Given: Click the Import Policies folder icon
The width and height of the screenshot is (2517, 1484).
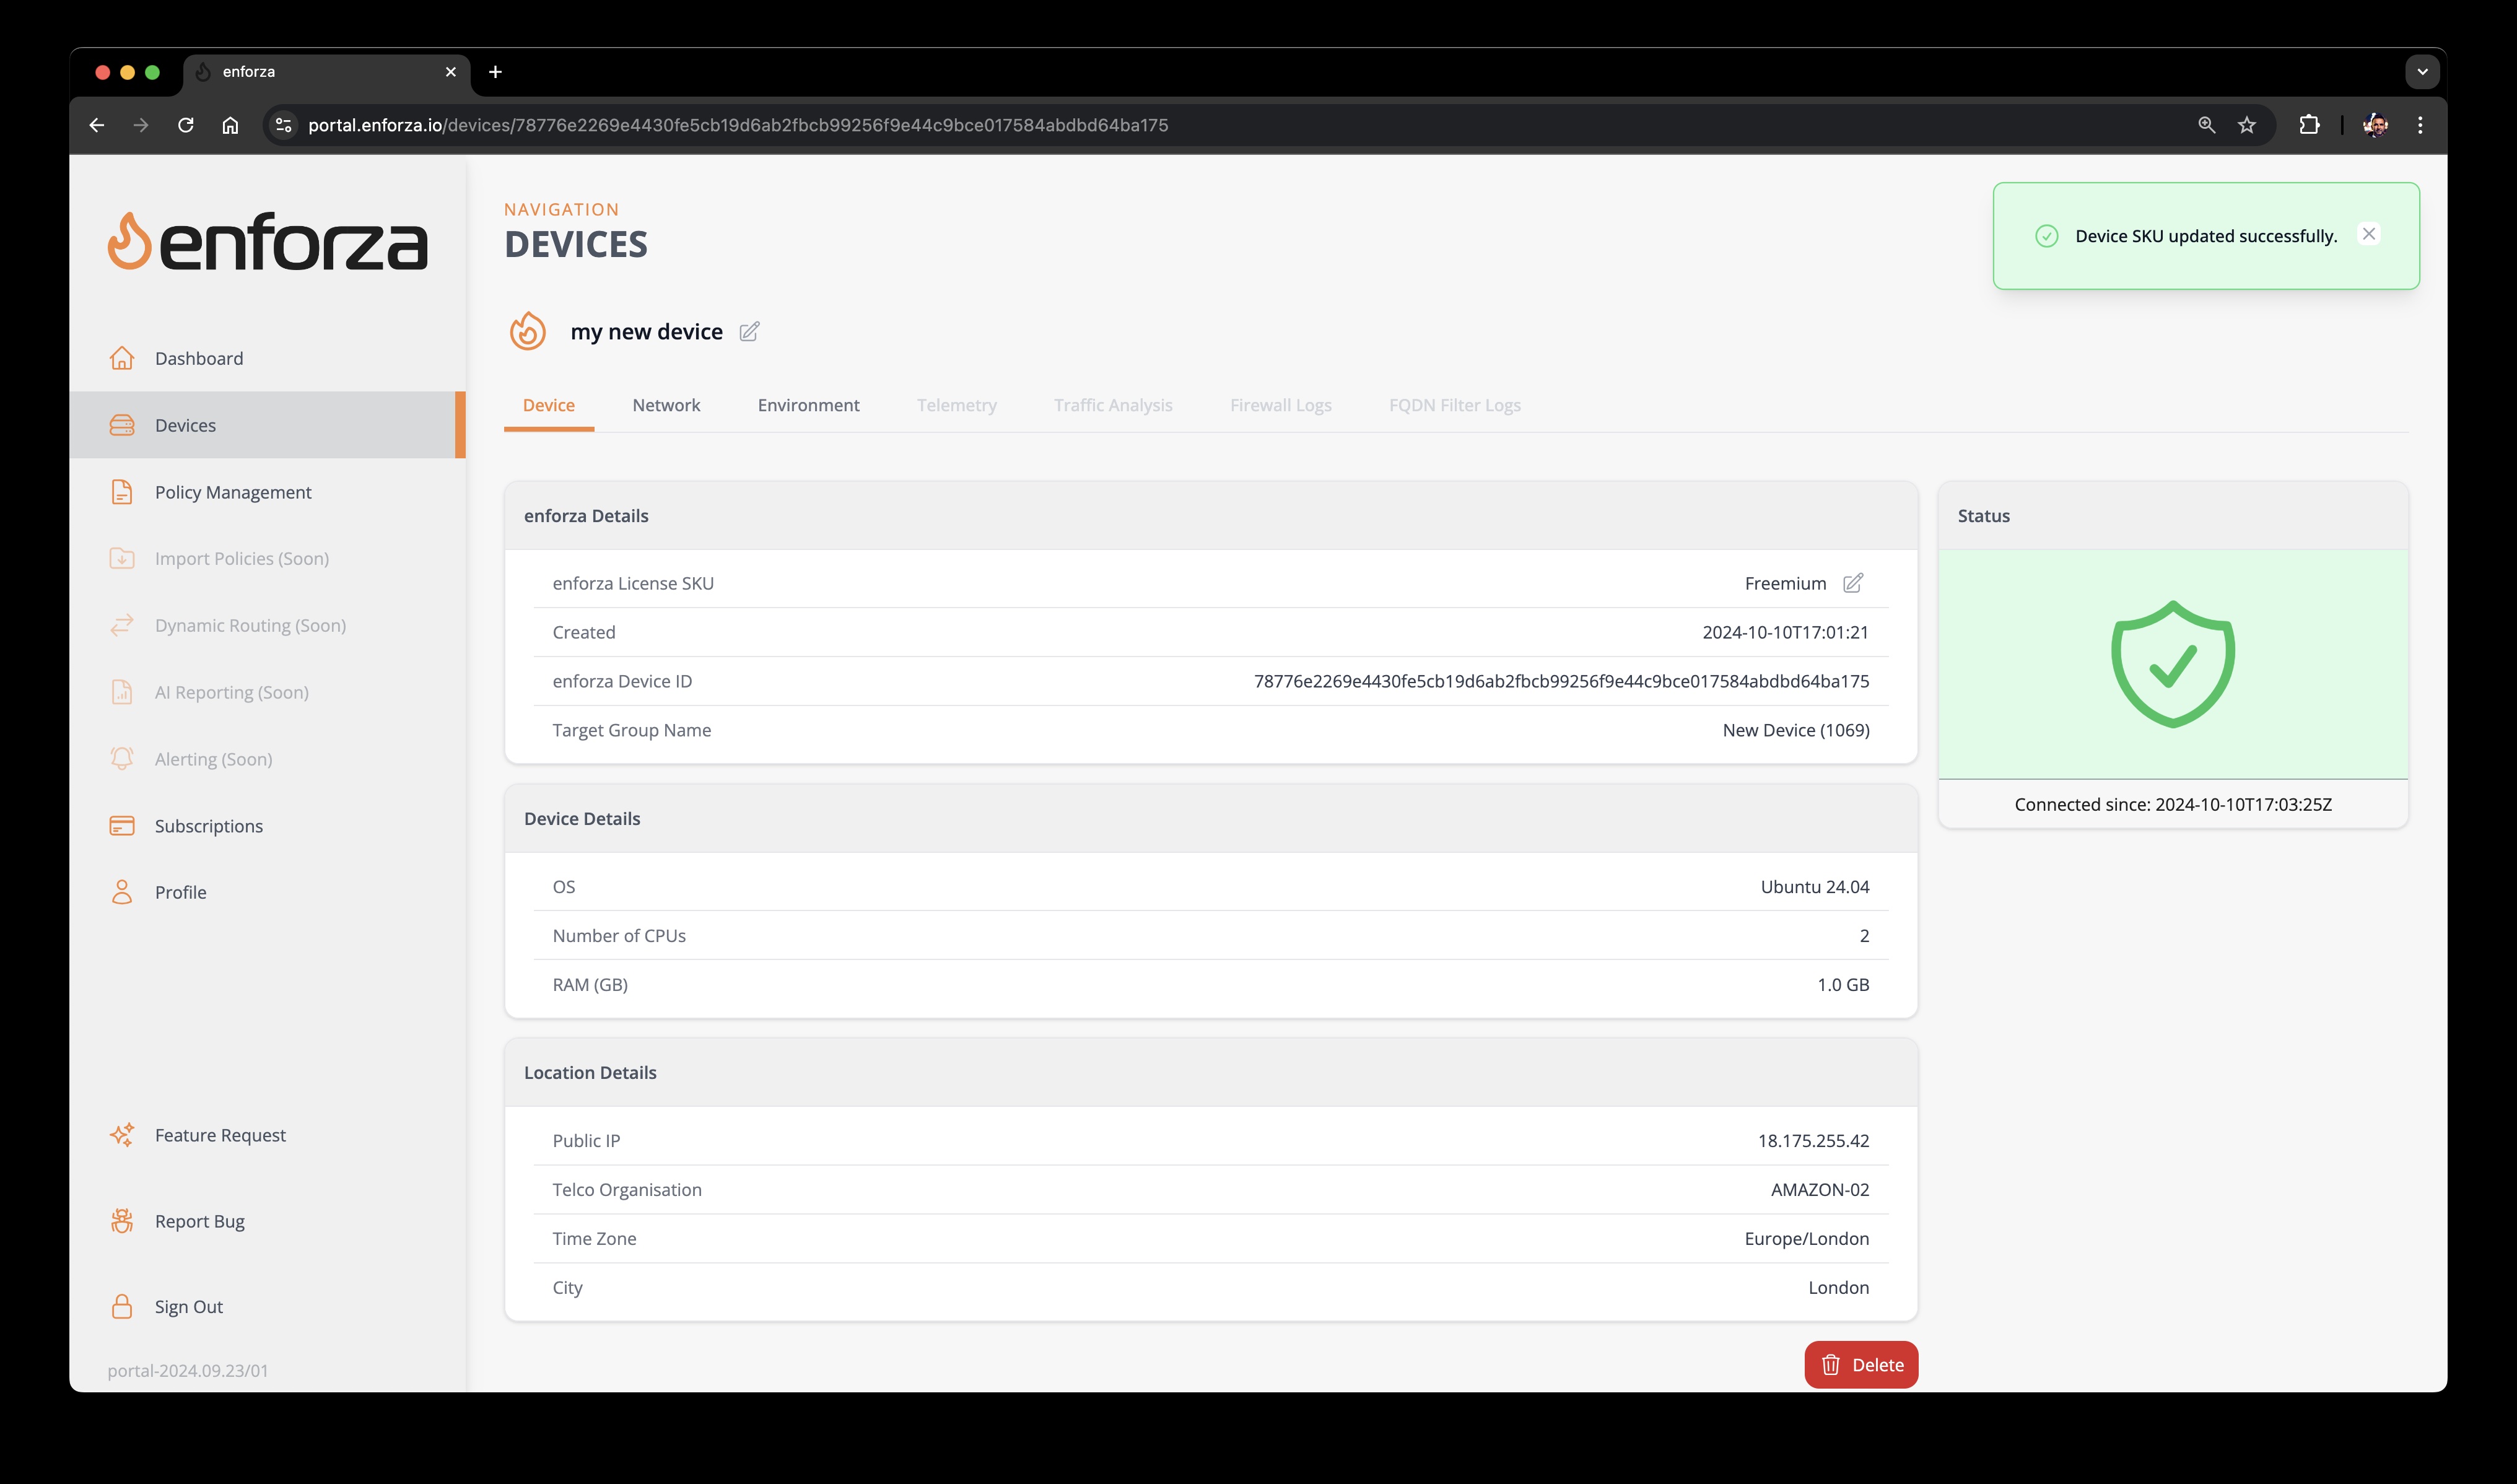Looking at the screenshot, I should click(122, 558).
